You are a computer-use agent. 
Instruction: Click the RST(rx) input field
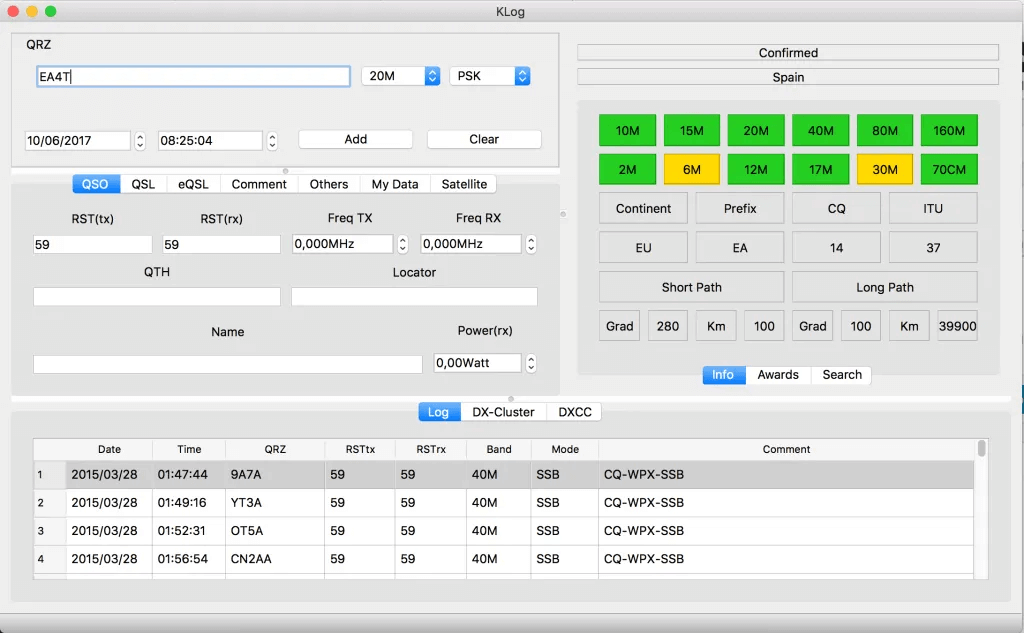coord(221,244)
